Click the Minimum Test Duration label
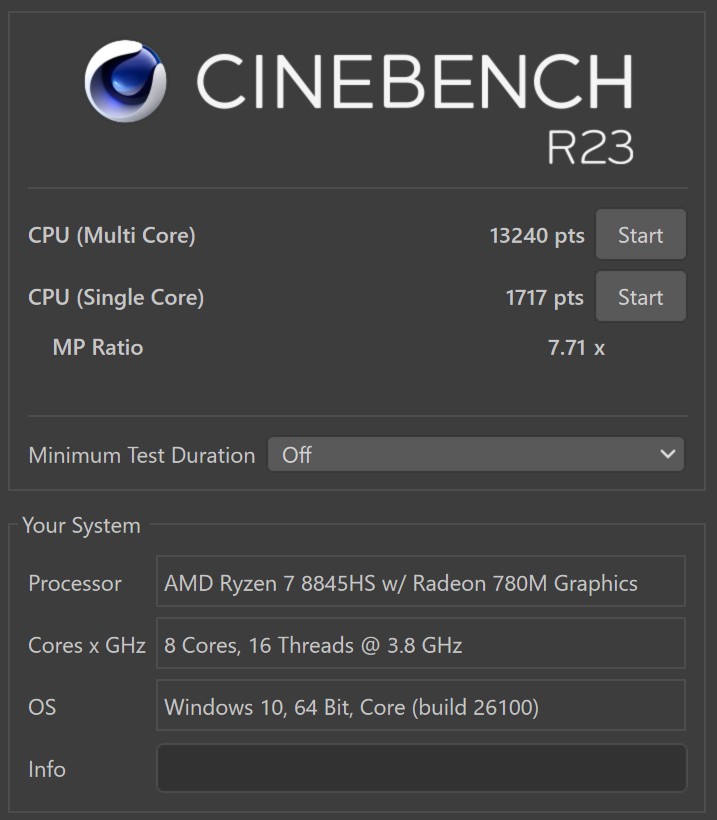 [x=142, y=455]
